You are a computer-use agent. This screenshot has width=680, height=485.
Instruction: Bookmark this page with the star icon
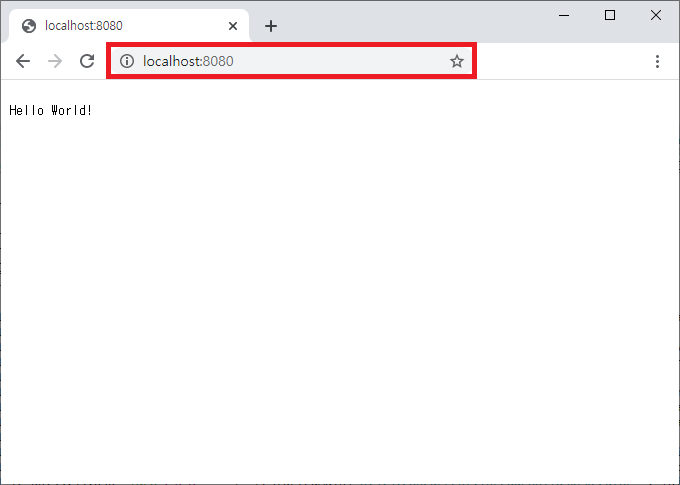click(x=457, y=61)
